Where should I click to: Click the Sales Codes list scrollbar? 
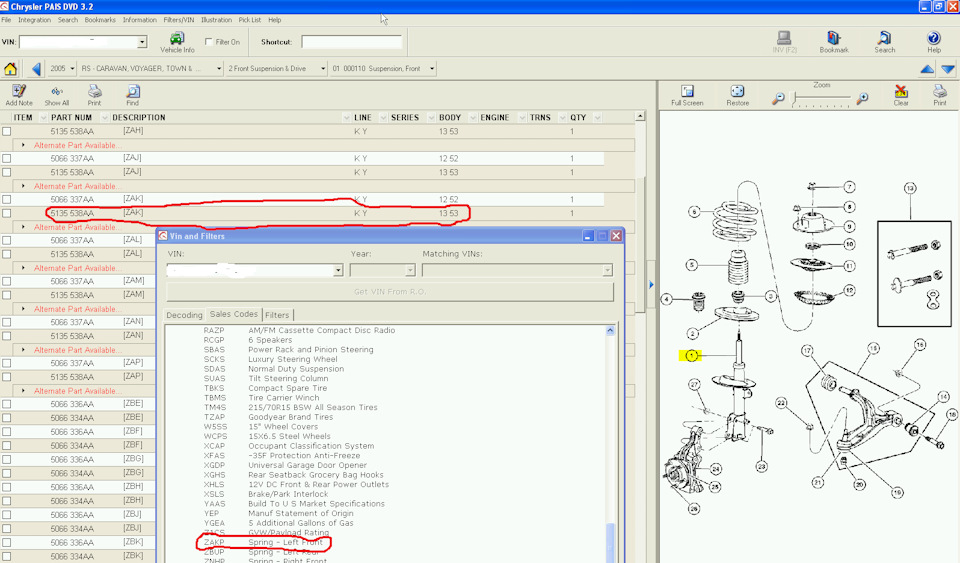(x=610, y=444)
